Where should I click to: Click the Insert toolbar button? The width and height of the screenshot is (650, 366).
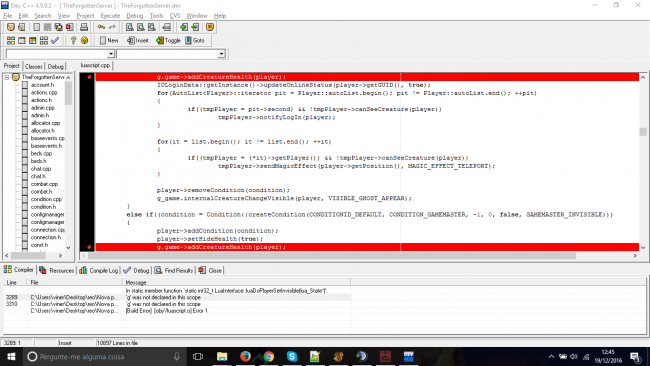pyautogui.click(x=138, y=40)
